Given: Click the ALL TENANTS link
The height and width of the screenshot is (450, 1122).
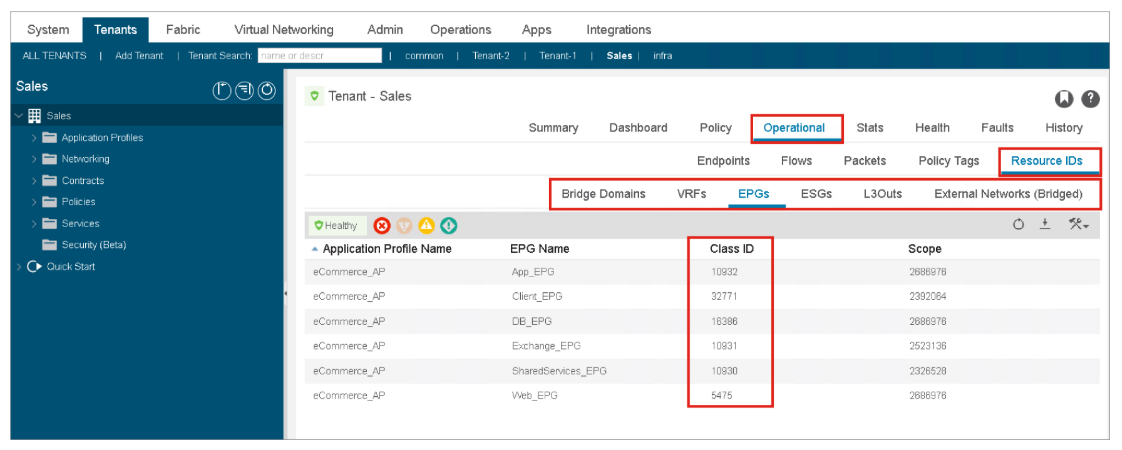Looking at the screenshot, I should pyautogui.click(x=55, y=55).
